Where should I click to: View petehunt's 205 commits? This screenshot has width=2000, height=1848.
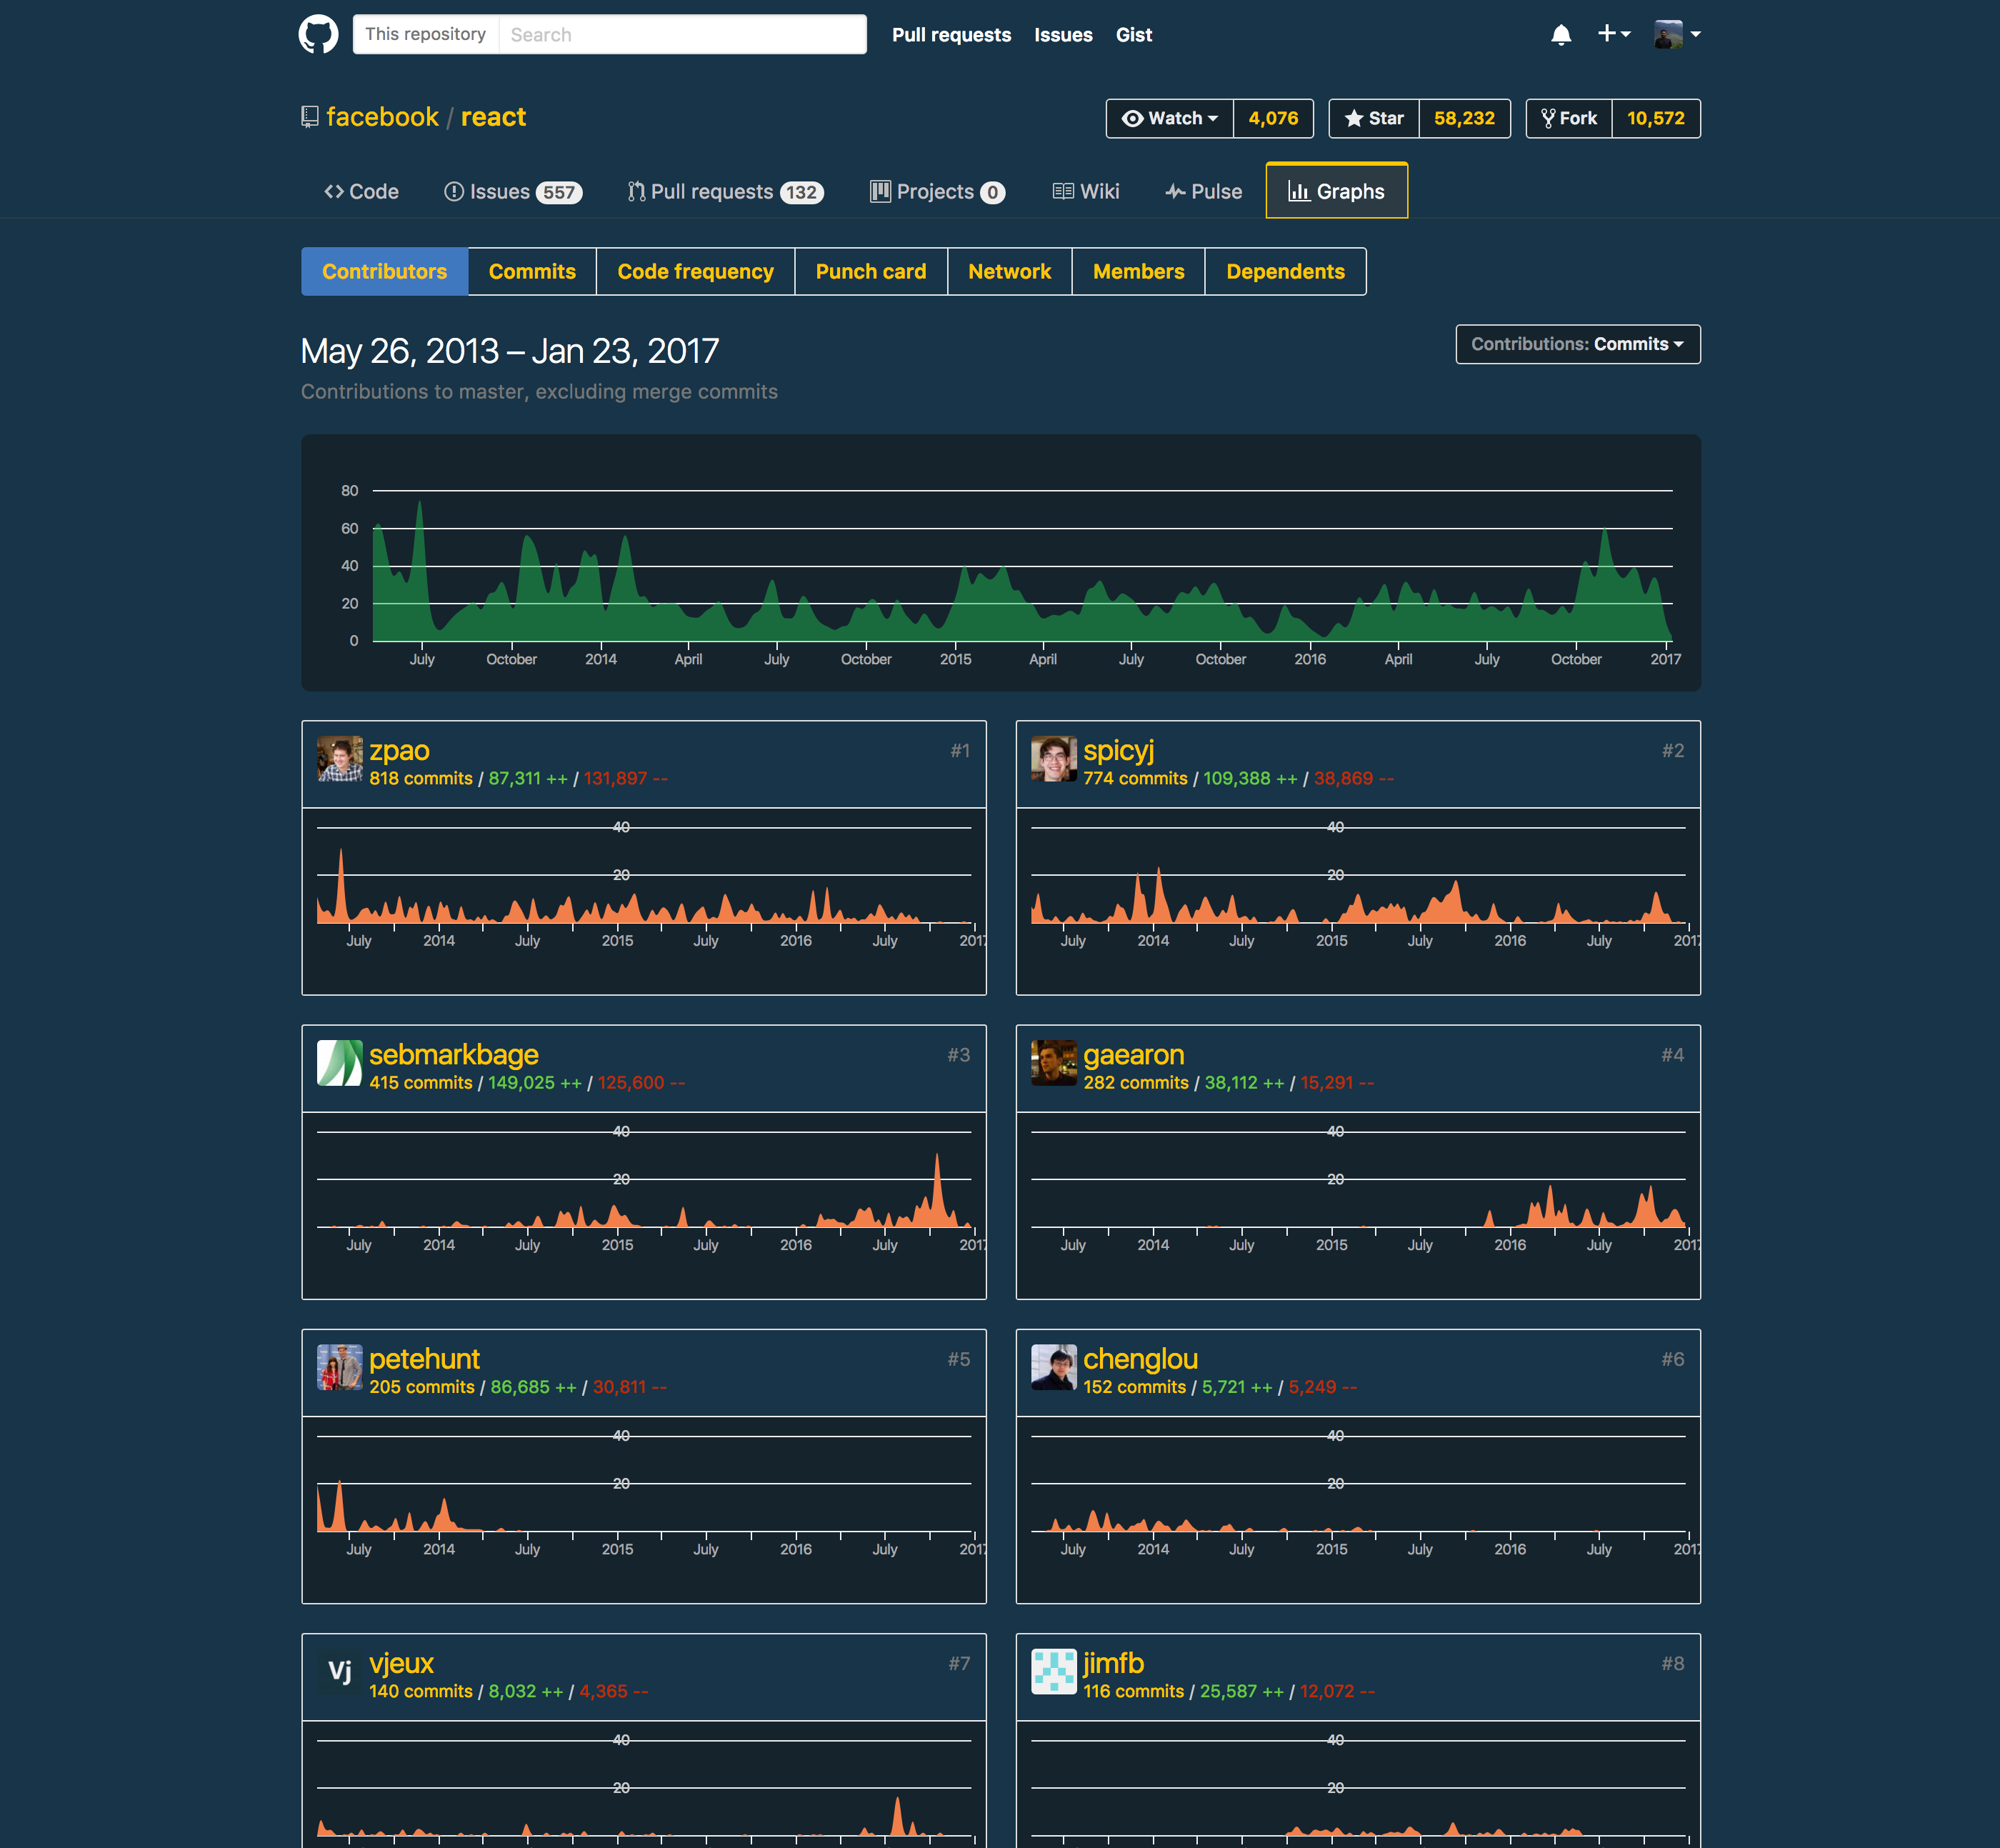[422, 1386]
